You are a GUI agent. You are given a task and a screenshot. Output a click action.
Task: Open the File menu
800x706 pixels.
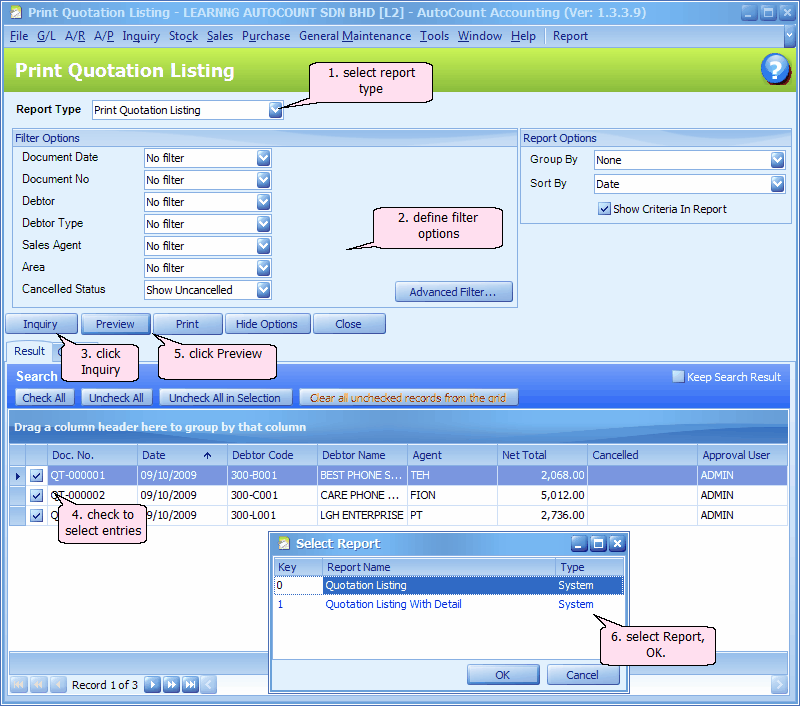point(19,36)
